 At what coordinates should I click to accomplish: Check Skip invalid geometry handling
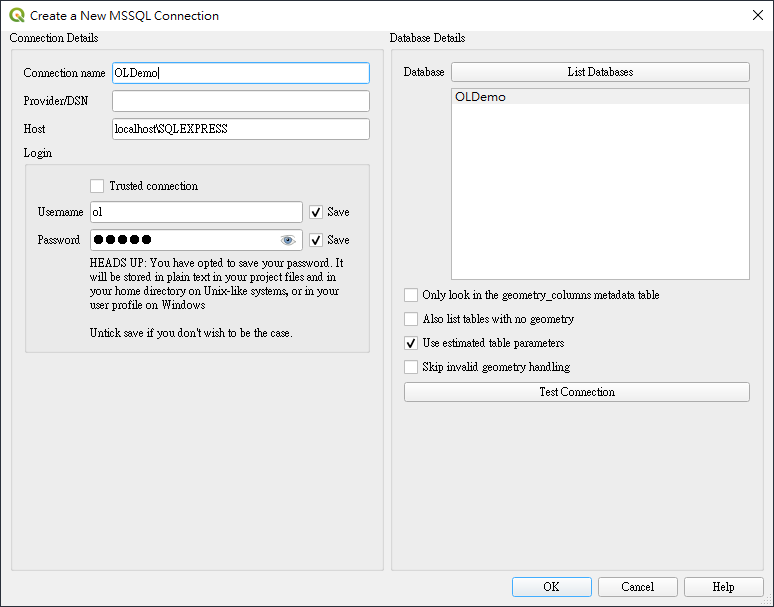click(411, 367)
